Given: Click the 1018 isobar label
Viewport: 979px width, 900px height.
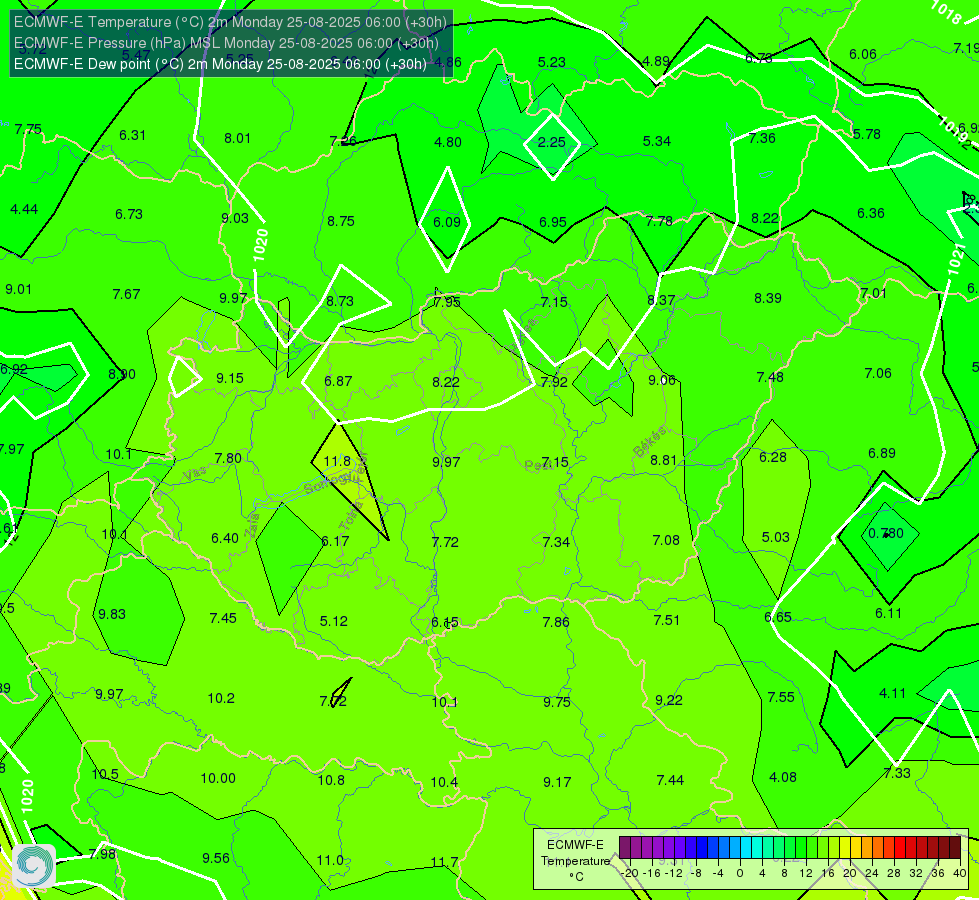Looking at the screenshot, I should pyautogui.click(x=947, y=12).
